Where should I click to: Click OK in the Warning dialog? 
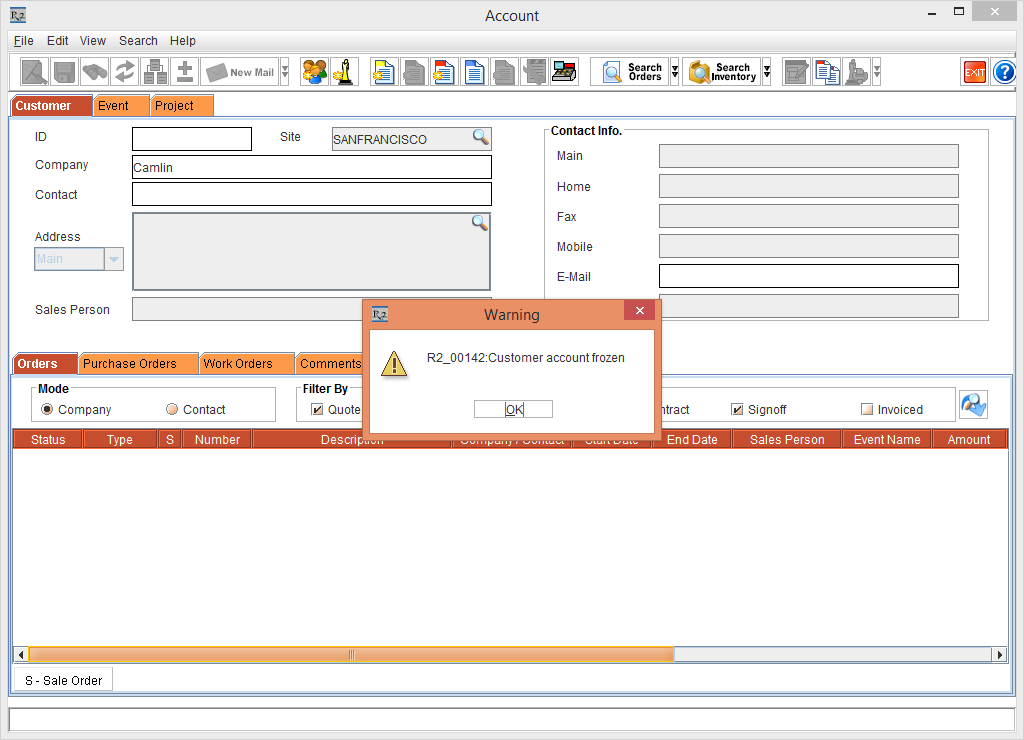pyautogui.click(x=513, y=409)
